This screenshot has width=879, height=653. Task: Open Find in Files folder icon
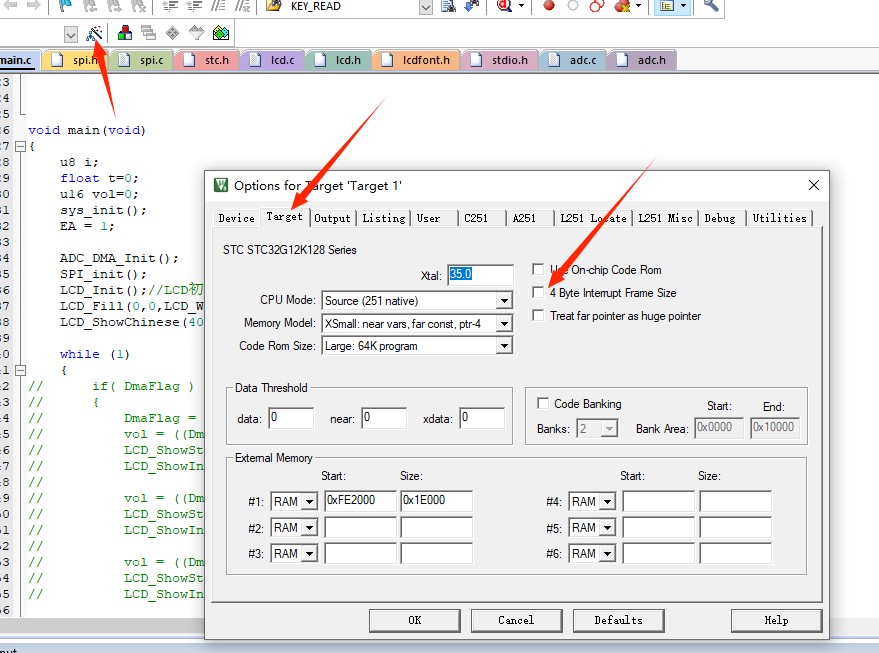click(274, 6)
